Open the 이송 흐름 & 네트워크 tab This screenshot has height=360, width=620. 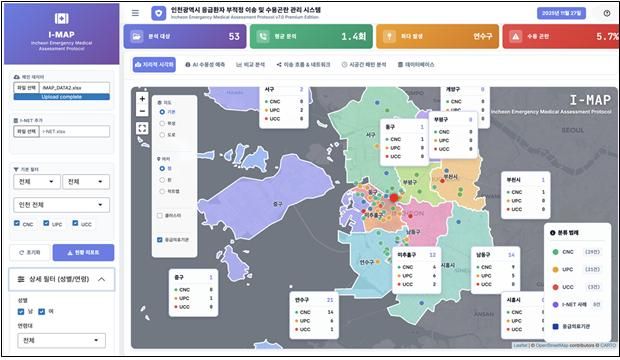coord(303,65)
